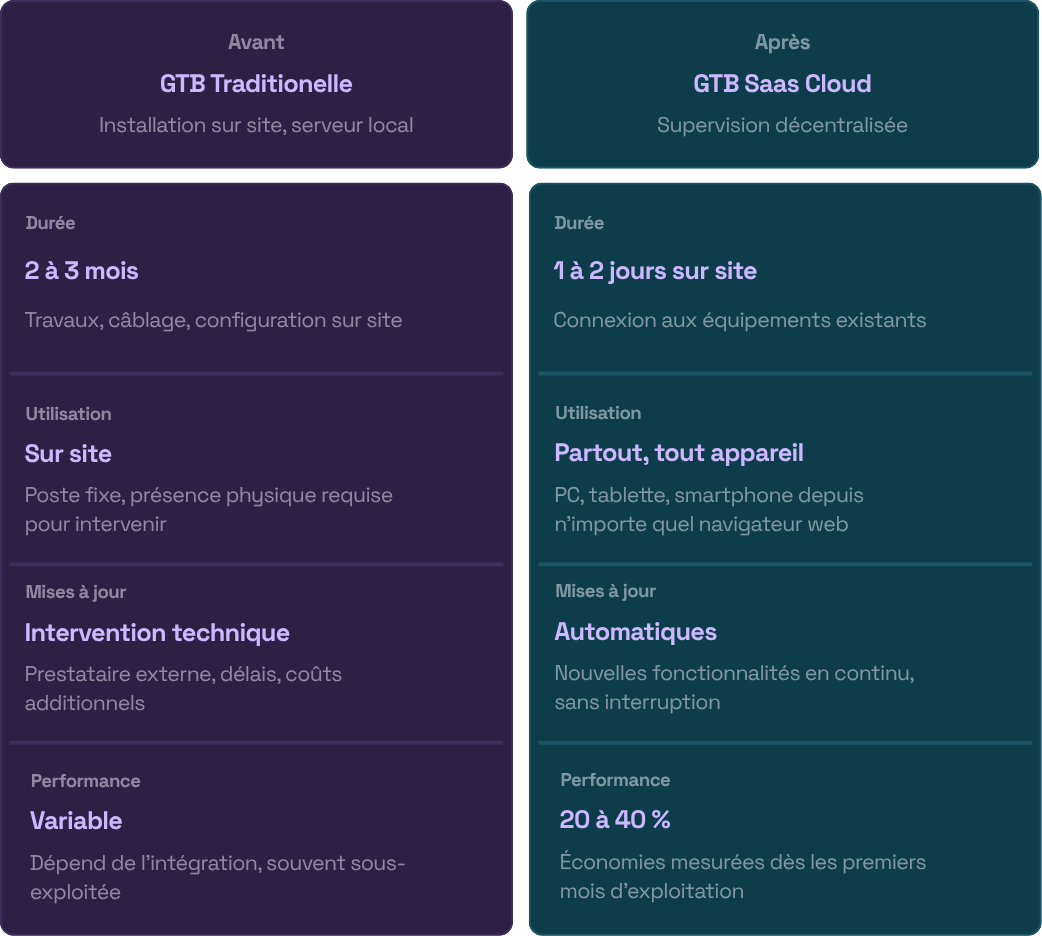
Task: Click 'Durée' label in the right card
Action: 579,223
